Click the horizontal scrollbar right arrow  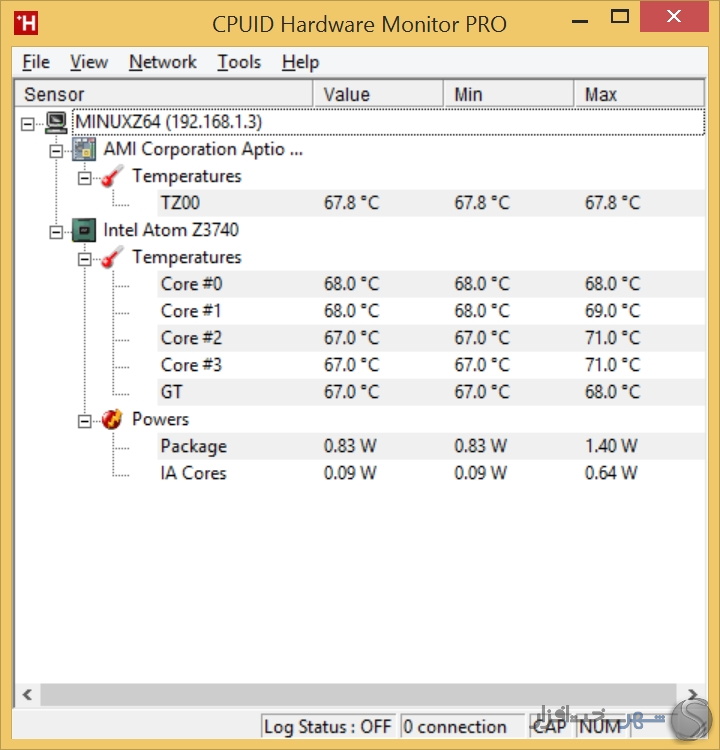(x=692, y=695)
